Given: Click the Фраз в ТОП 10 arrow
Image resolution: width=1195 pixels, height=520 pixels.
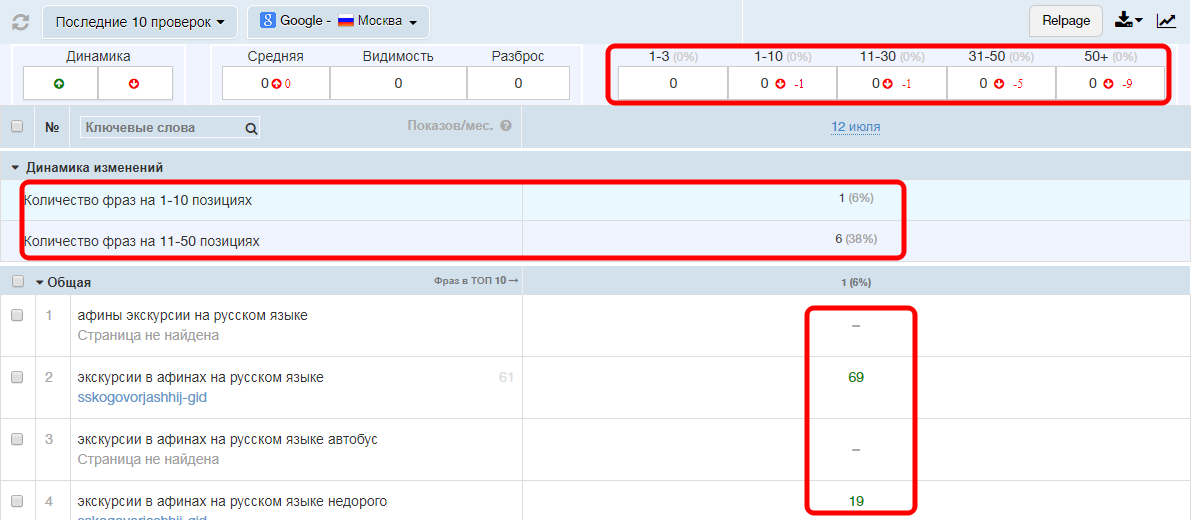Looking at the screenshot, I should pos(476,281).
